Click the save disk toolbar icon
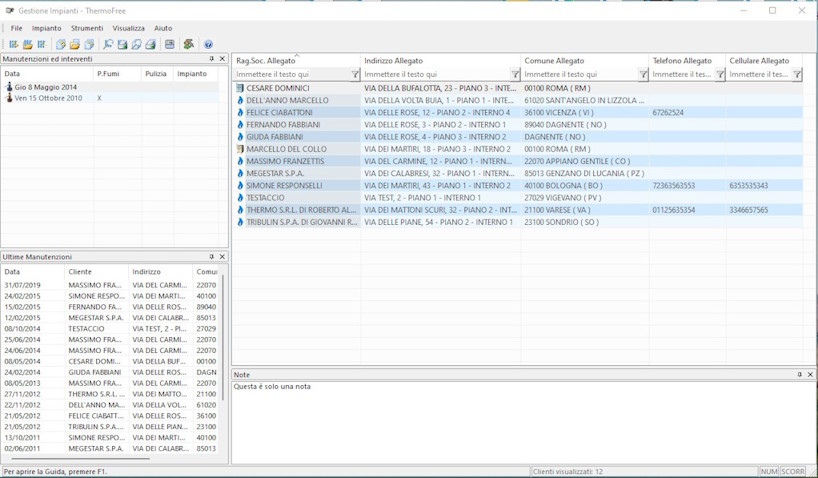Screen dimensions: 818x478 pyautogui.click(x=123, y=44)
